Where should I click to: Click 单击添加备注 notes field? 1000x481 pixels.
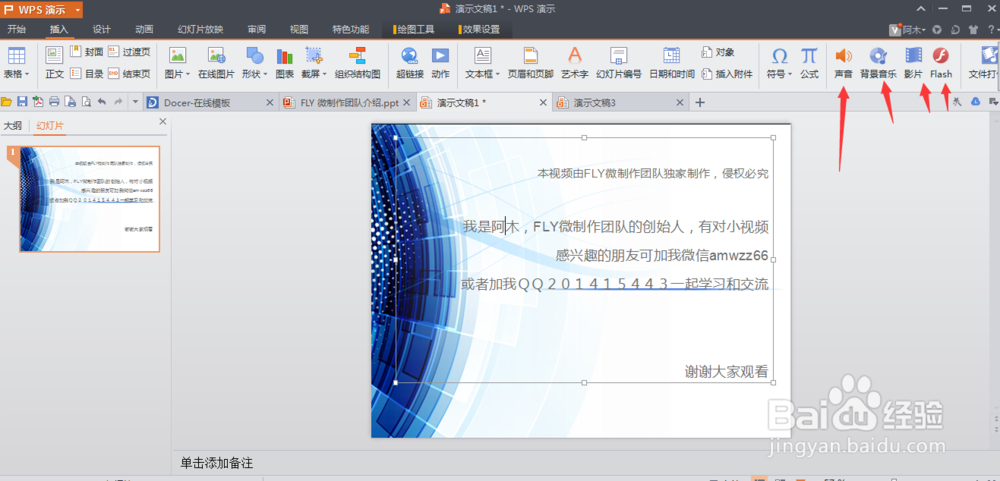(216, 463)
